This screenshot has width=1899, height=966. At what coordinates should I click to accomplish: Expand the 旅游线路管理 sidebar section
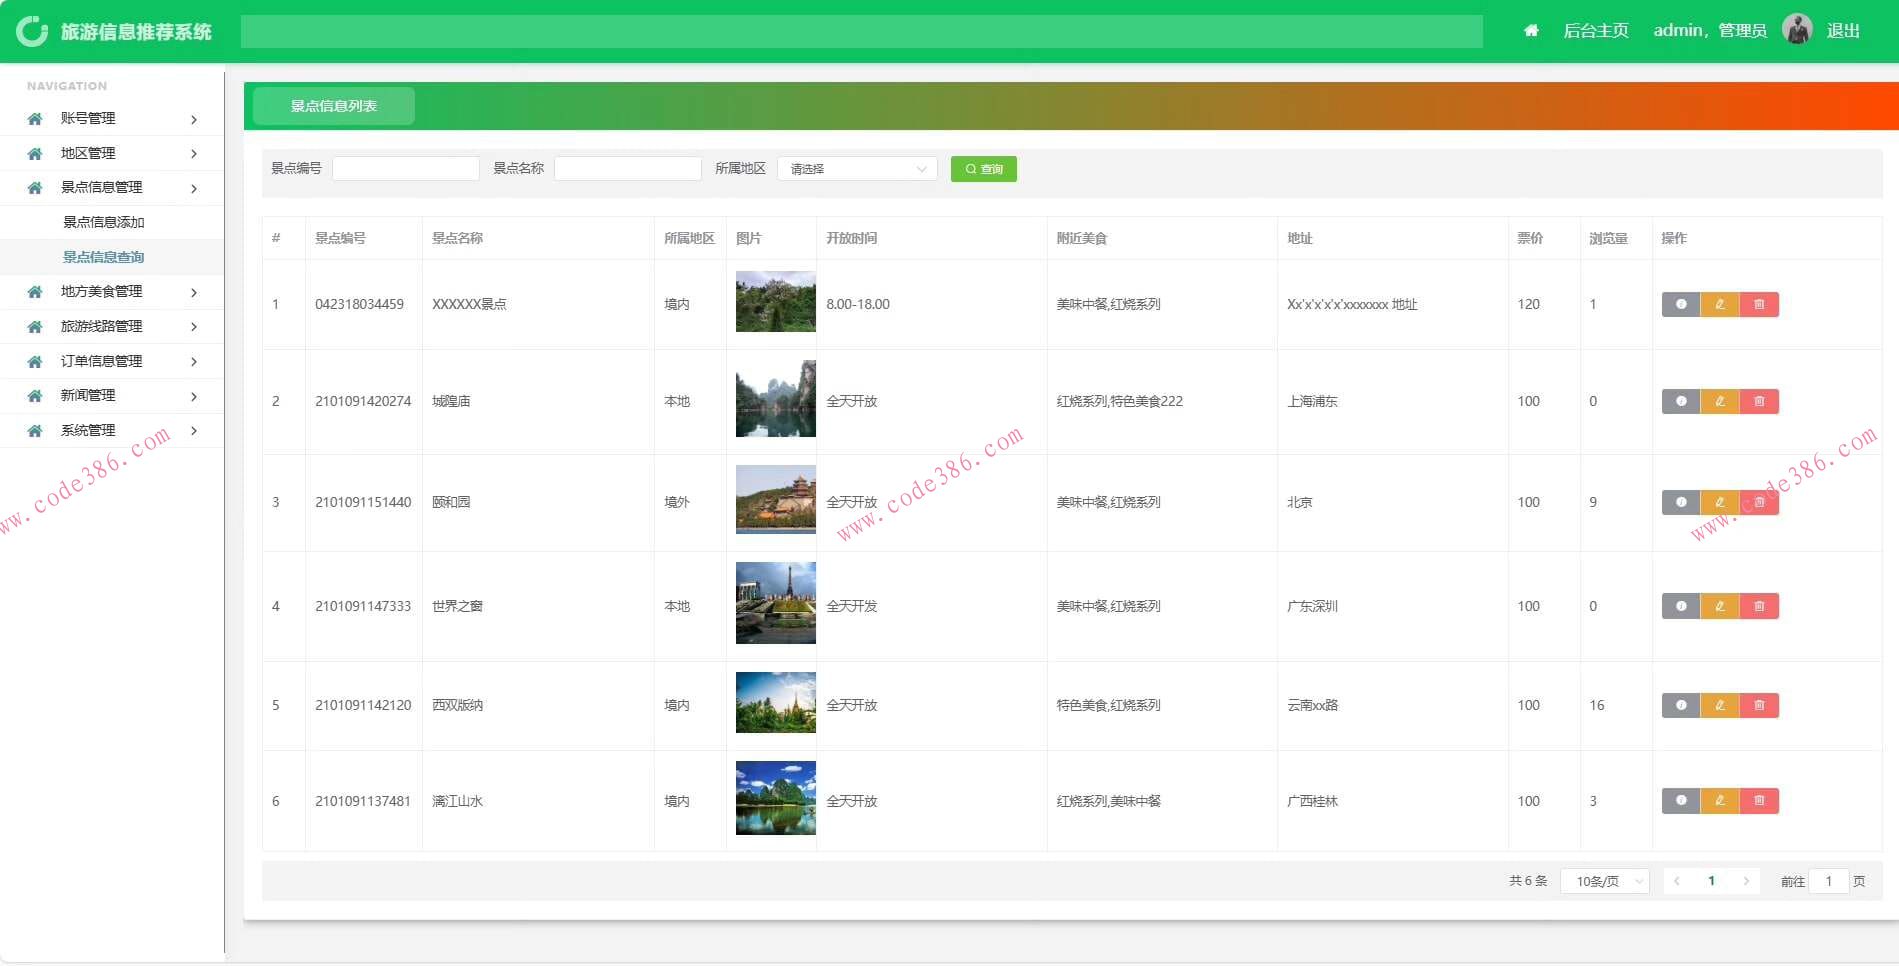tap(111, 327)
